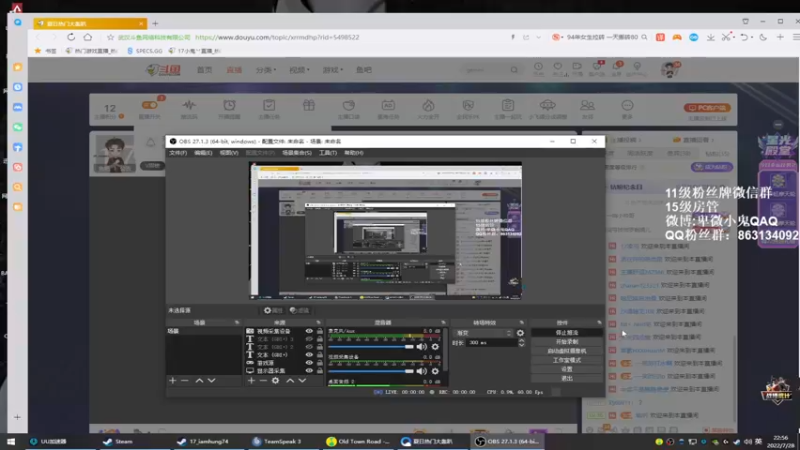Image resolution: width=800 pixels, height=450 pixels.
Task: Bookmark page with star icon in address bar
Action: (x=110, y=37)
